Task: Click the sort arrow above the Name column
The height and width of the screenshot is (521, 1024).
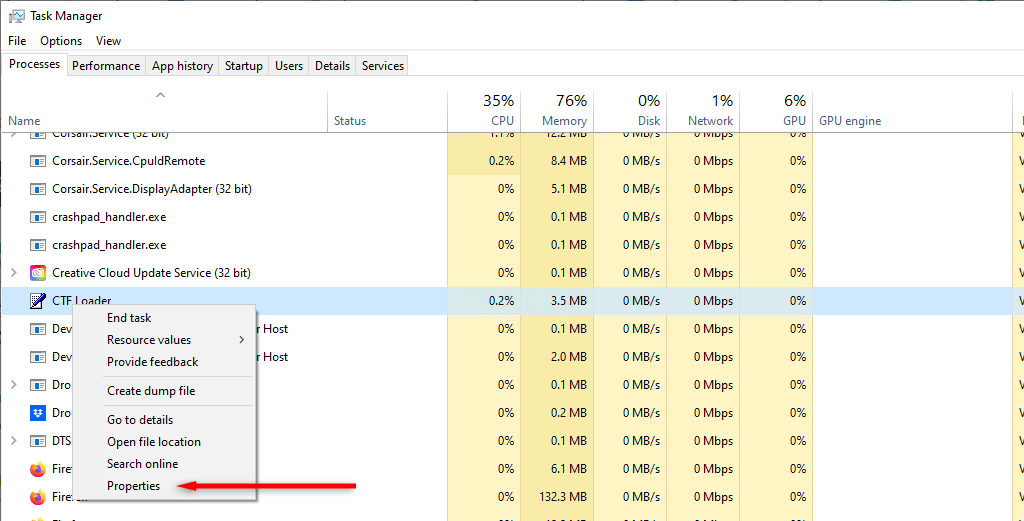Action: point(160,96)
